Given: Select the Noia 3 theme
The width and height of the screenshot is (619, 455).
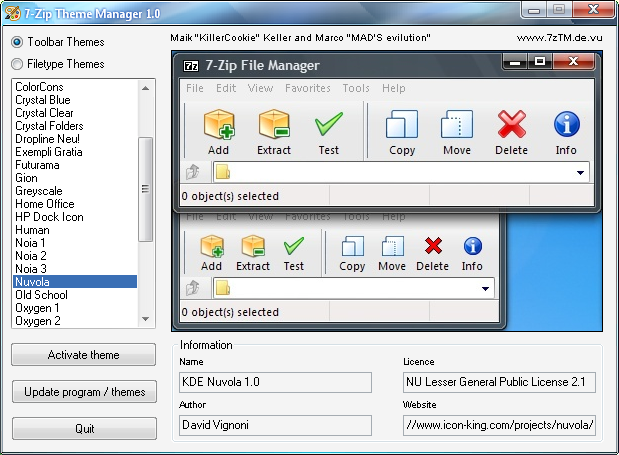Looking at the screenshot, I should click(x=75, y=269).
